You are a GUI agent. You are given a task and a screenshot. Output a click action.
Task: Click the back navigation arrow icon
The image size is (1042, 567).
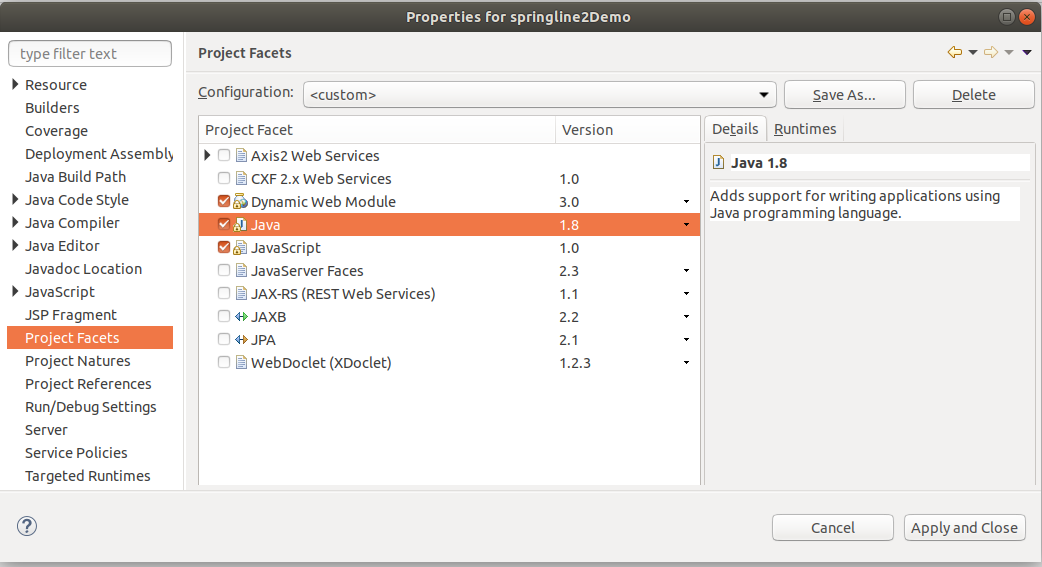954,52
